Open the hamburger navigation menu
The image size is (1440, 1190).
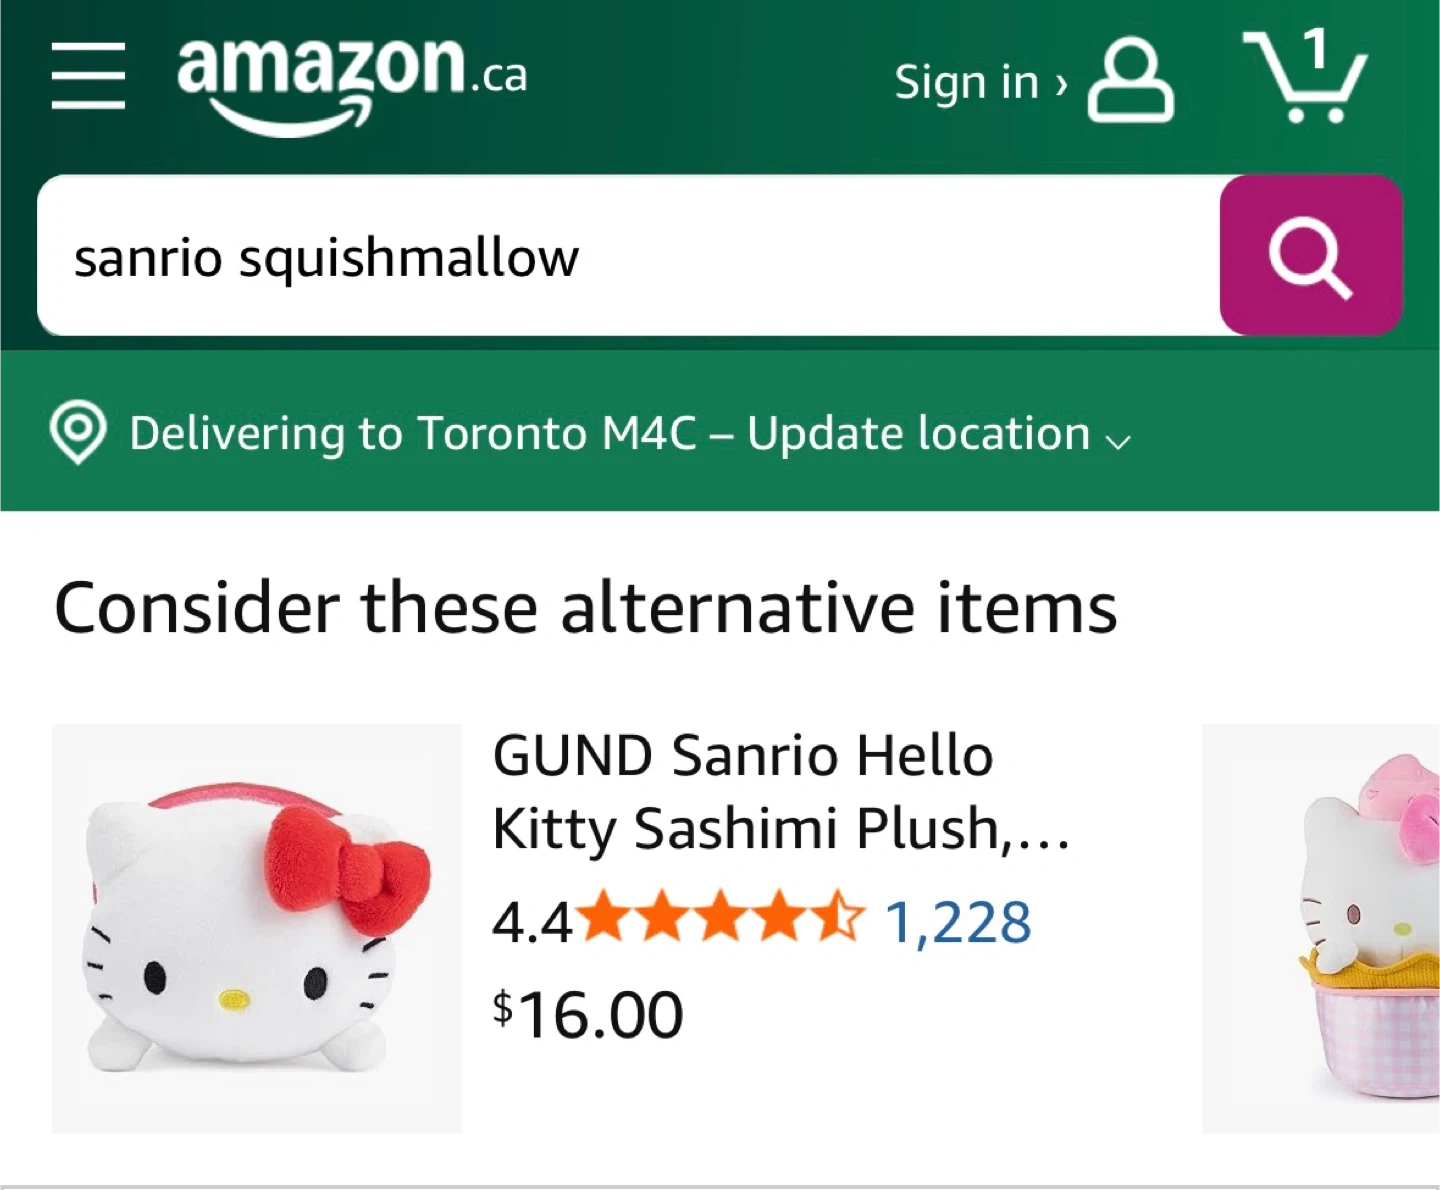click(88, 75)
